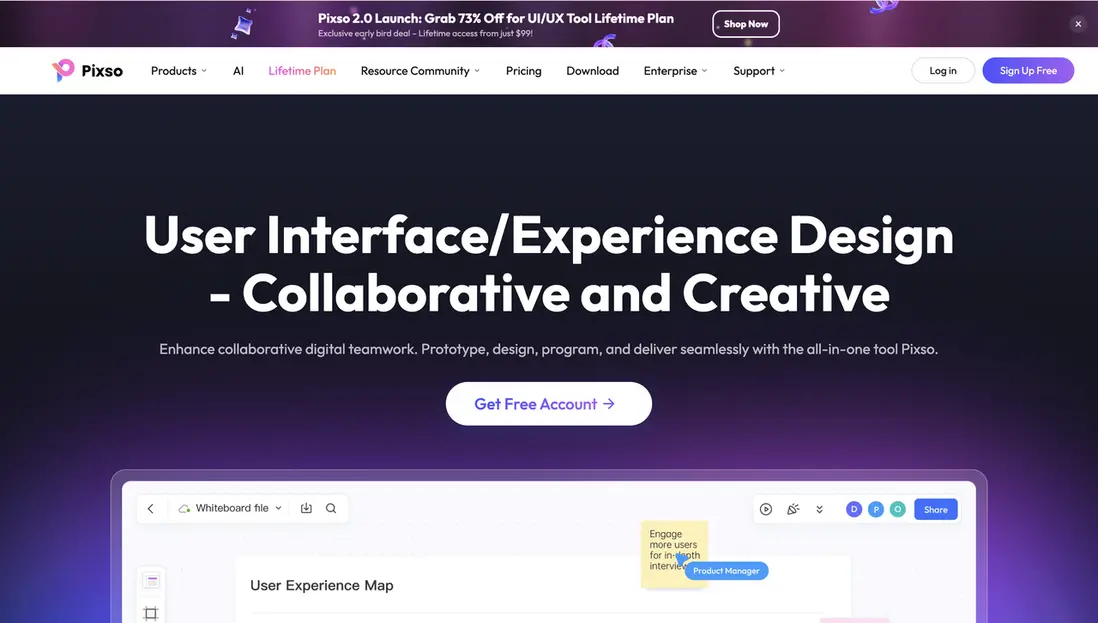1098x623 pixels.
Task: Open the Download page
Action: tap(592, 71)
